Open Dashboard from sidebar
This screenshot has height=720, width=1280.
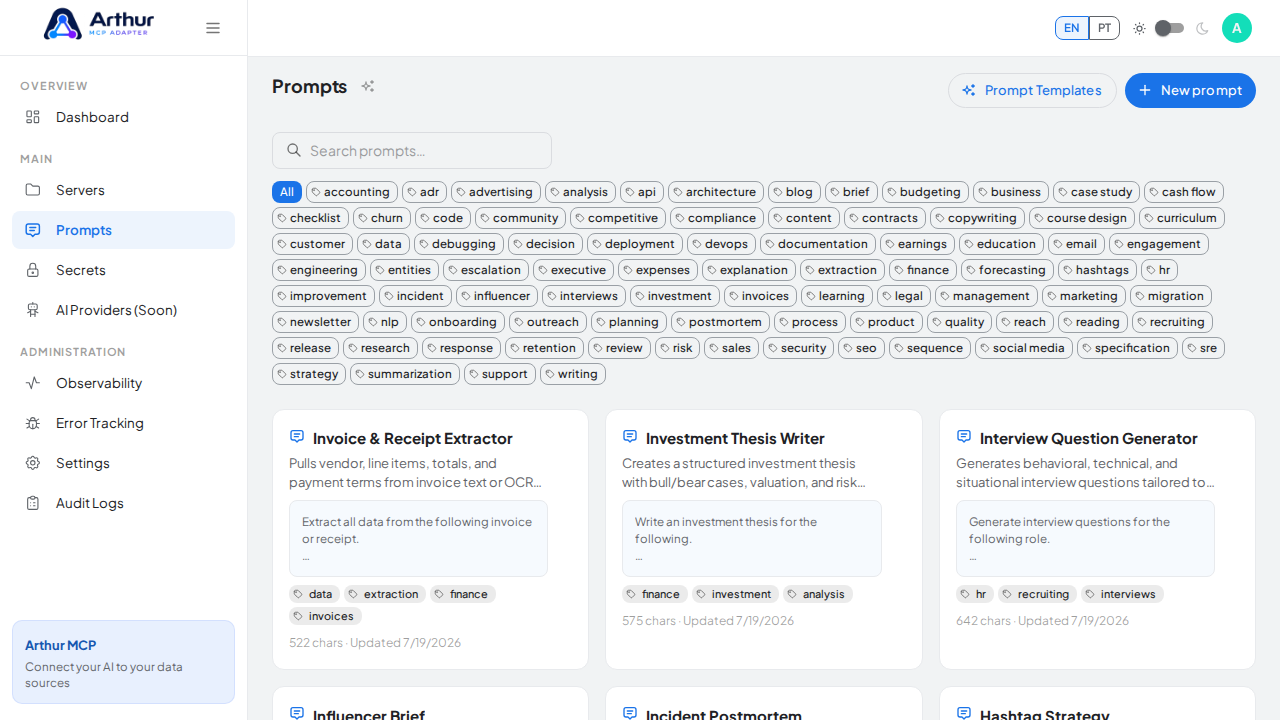(x=123, y=117)
